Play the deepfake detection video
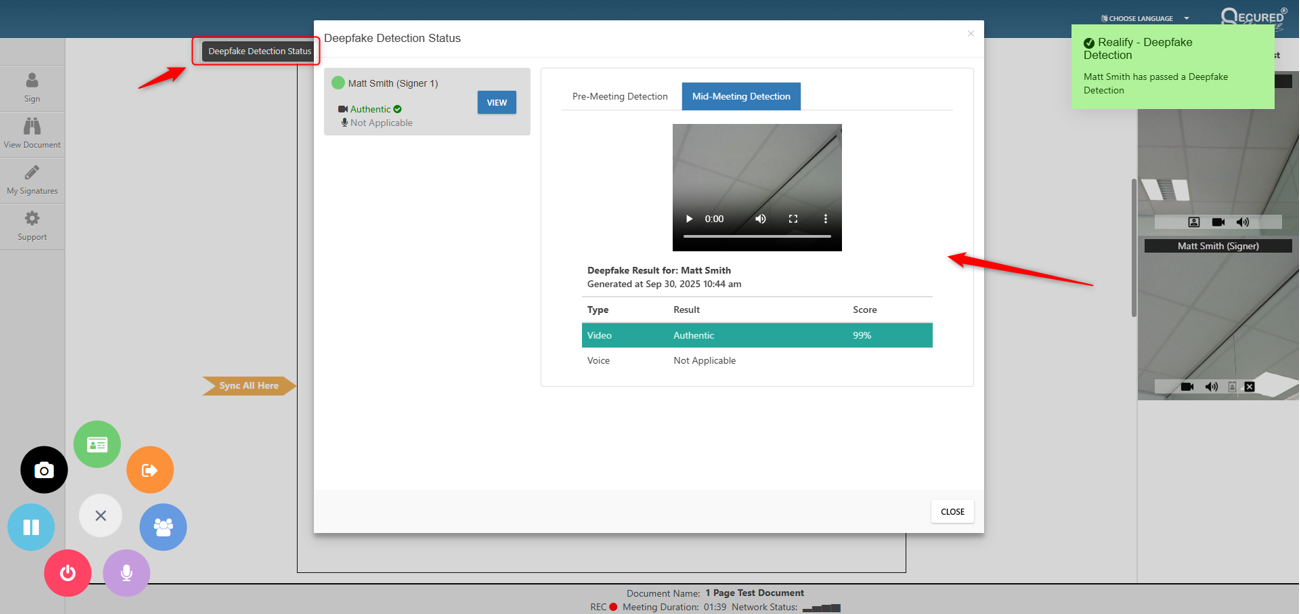 coord(689,219)
